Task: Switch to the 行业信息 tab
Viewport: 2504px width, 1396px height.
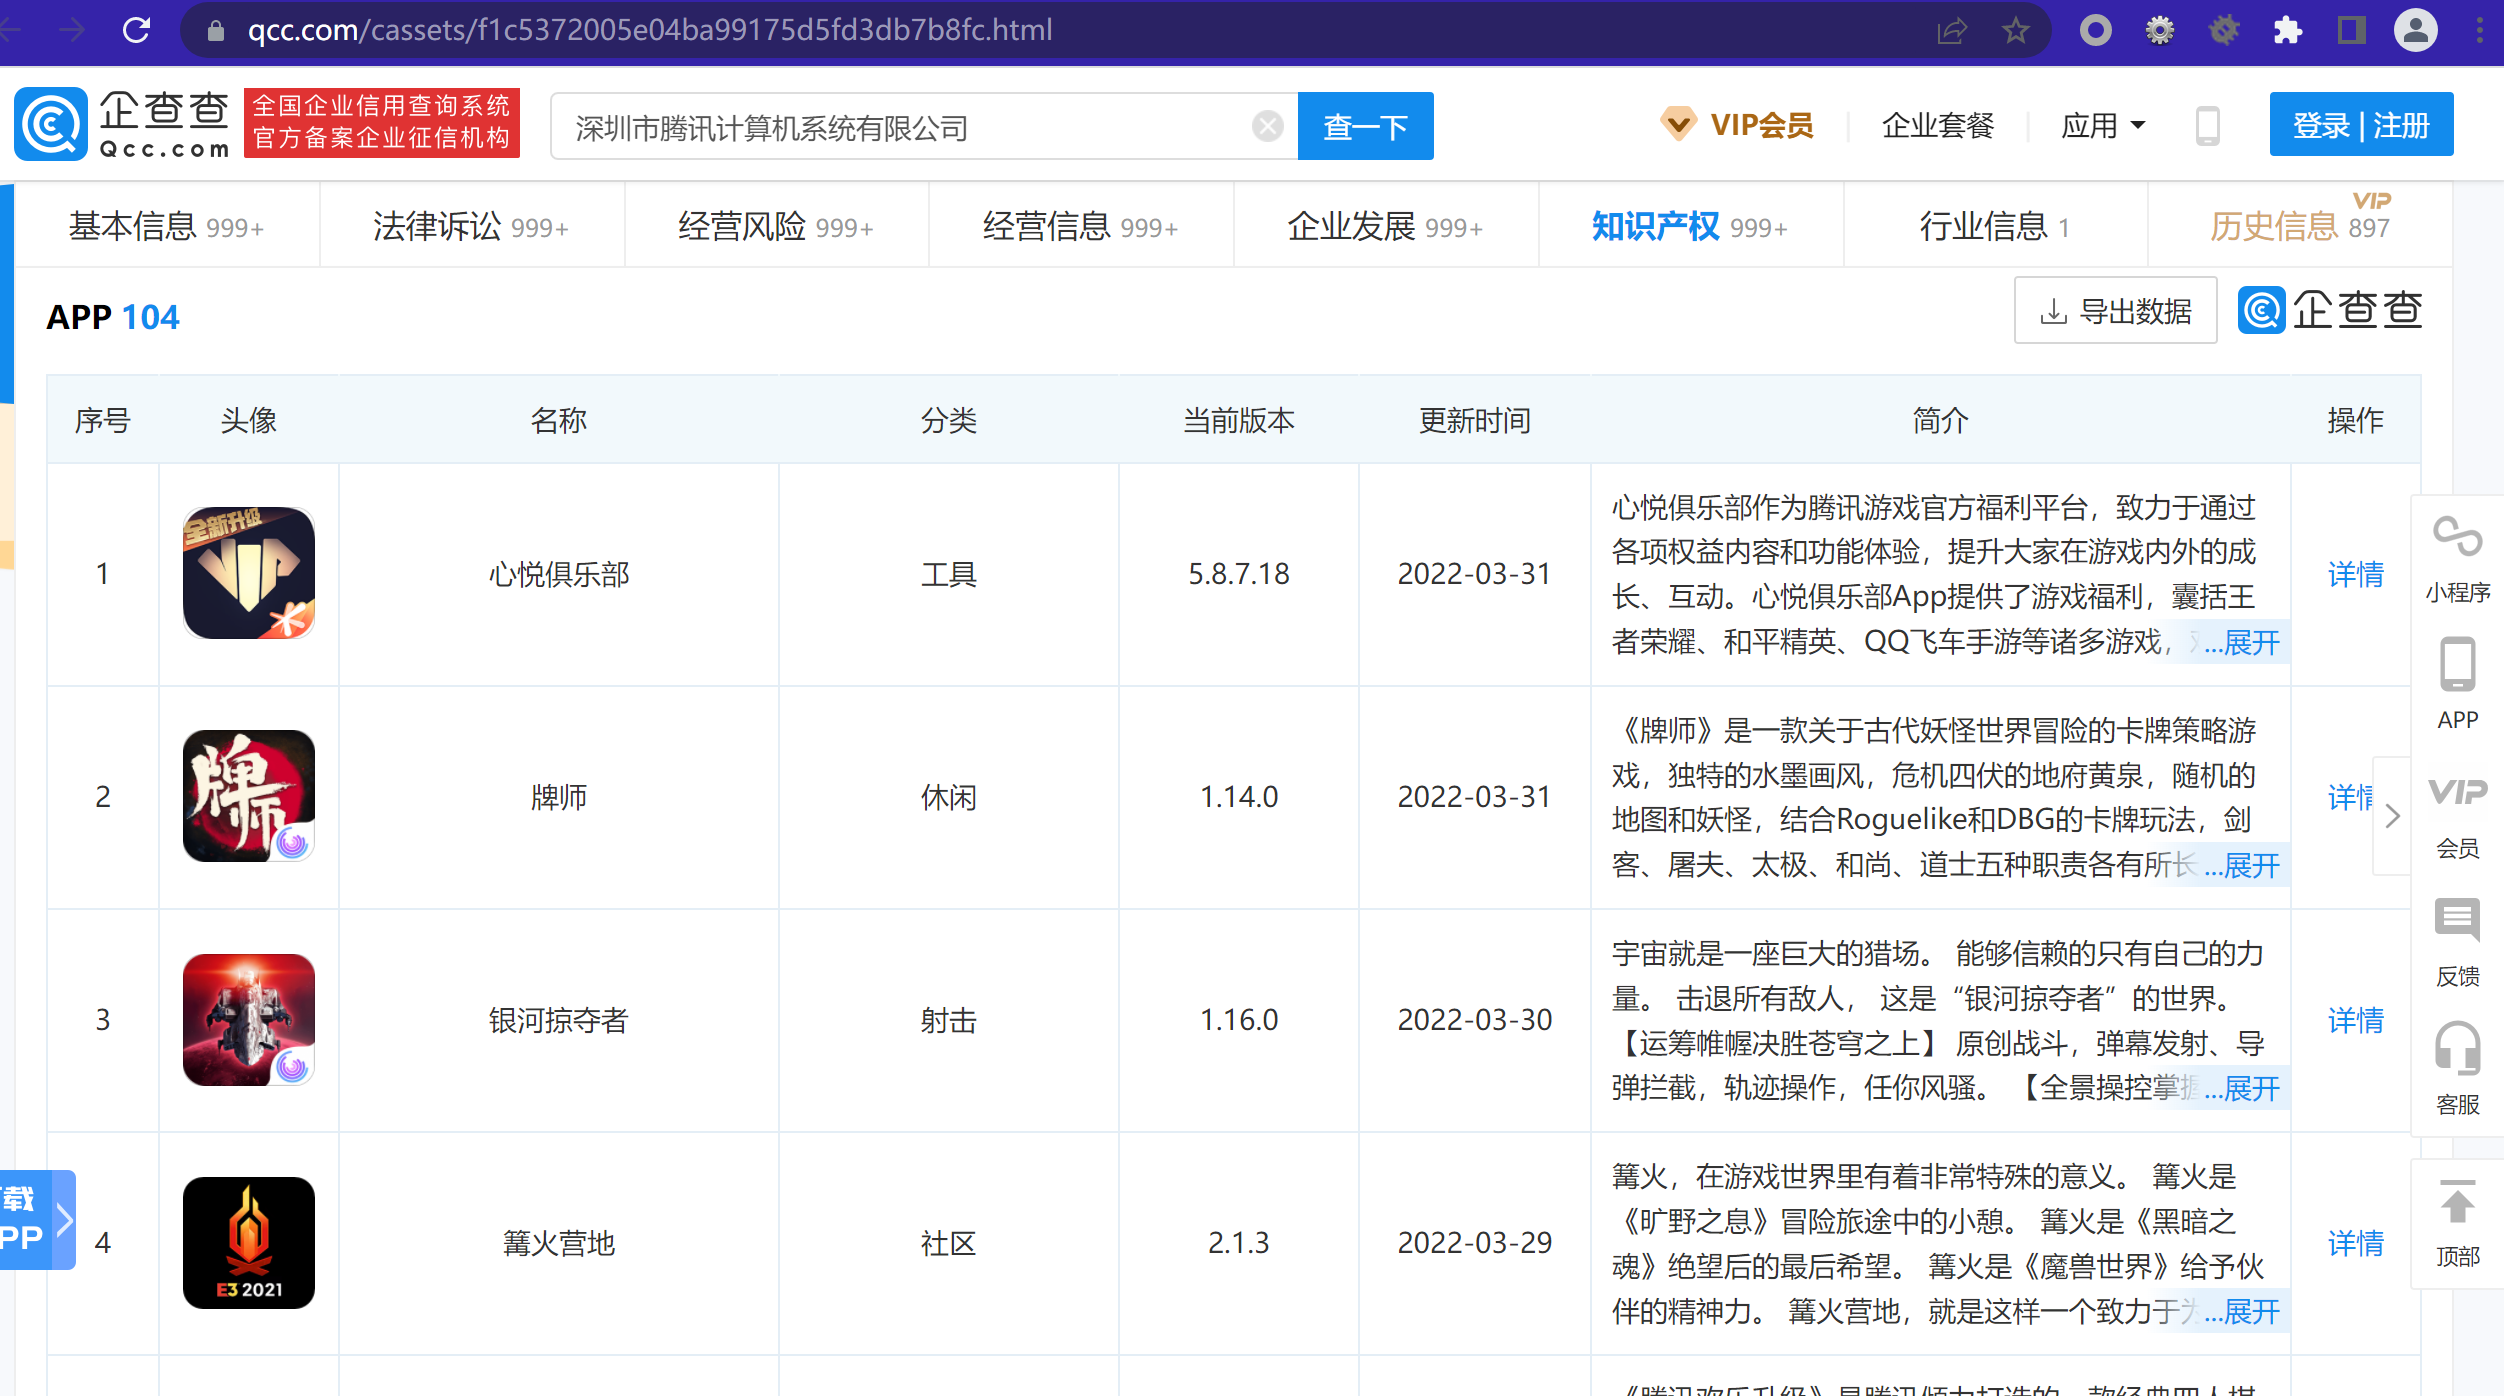Action: [1994, 226]
